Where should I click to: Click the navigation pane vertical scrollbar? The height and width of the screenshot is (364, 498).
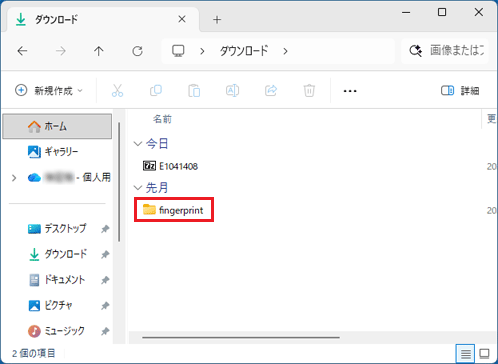[x=119, y=182]
